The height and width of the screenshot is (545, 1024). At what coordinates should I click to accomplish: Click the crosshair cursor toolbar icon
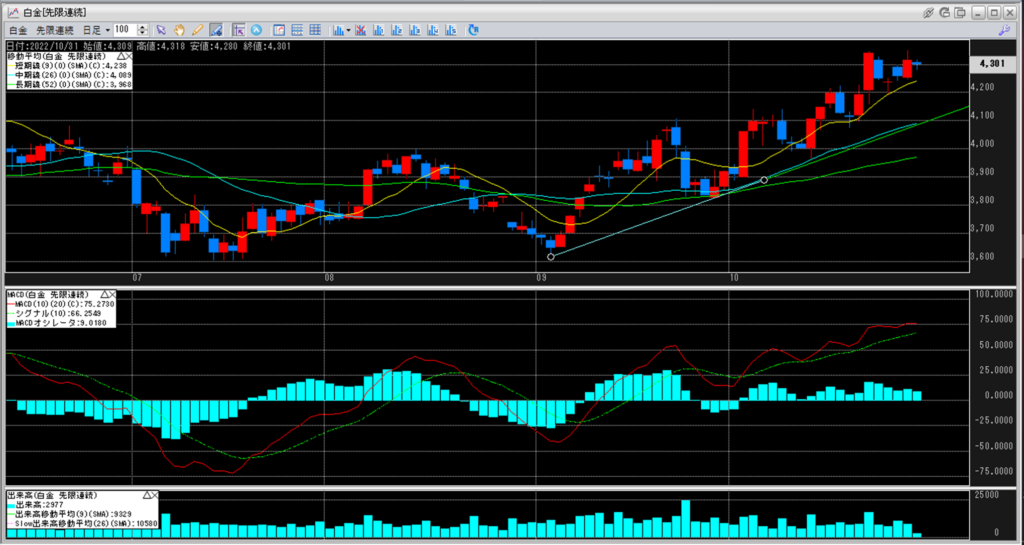pyautogui.click(x=237, y=31)
